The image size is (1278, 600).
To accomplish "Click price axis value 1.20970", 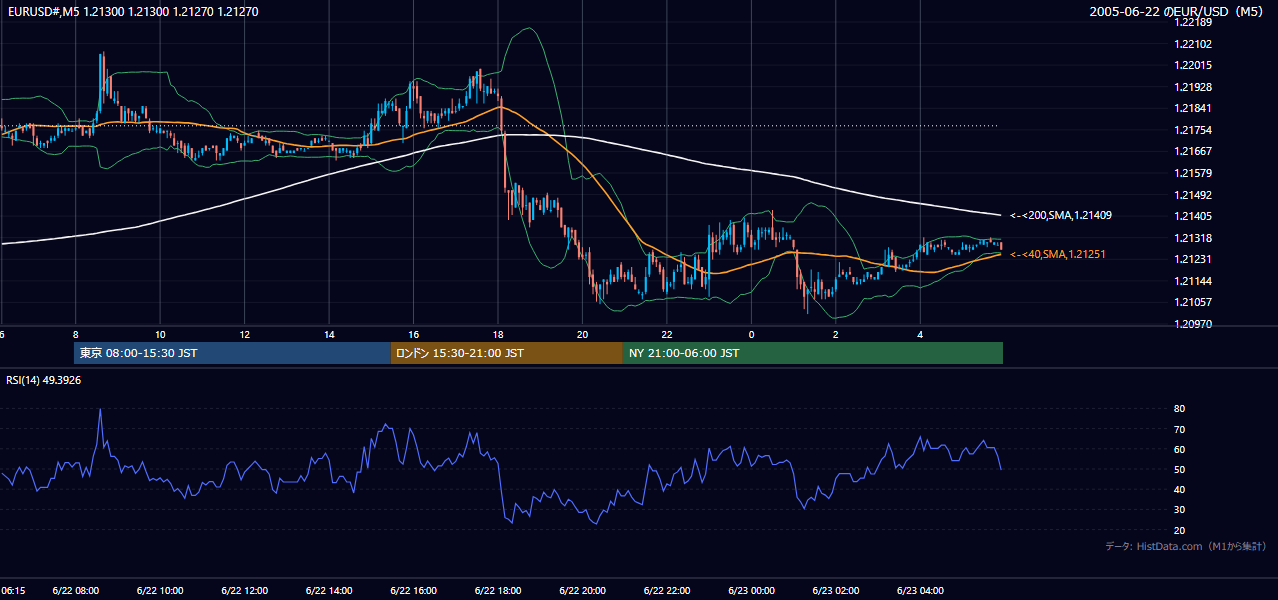I will [x=1194, y=324].
